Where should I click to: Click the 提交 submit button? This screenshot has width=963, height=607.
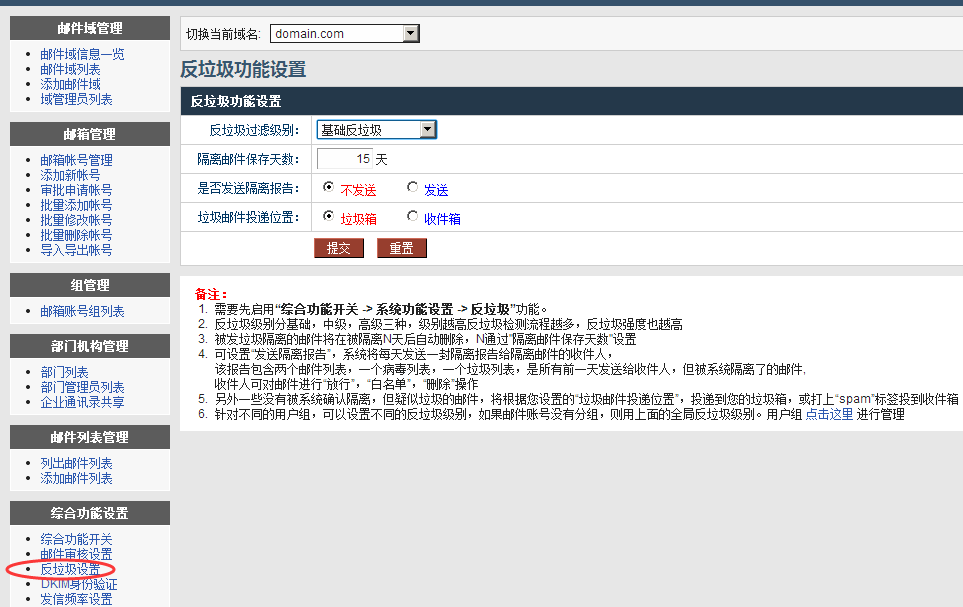tap(338, 248)
